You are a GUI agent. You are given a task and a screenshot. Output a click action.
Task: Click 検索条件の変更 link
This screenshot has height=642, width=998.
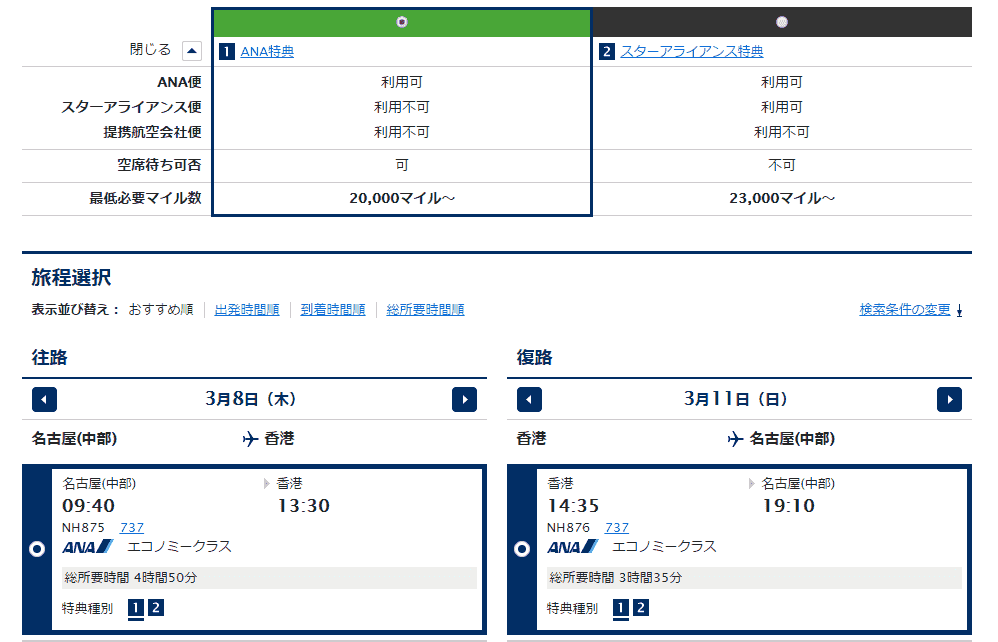(x=904, y=310)
